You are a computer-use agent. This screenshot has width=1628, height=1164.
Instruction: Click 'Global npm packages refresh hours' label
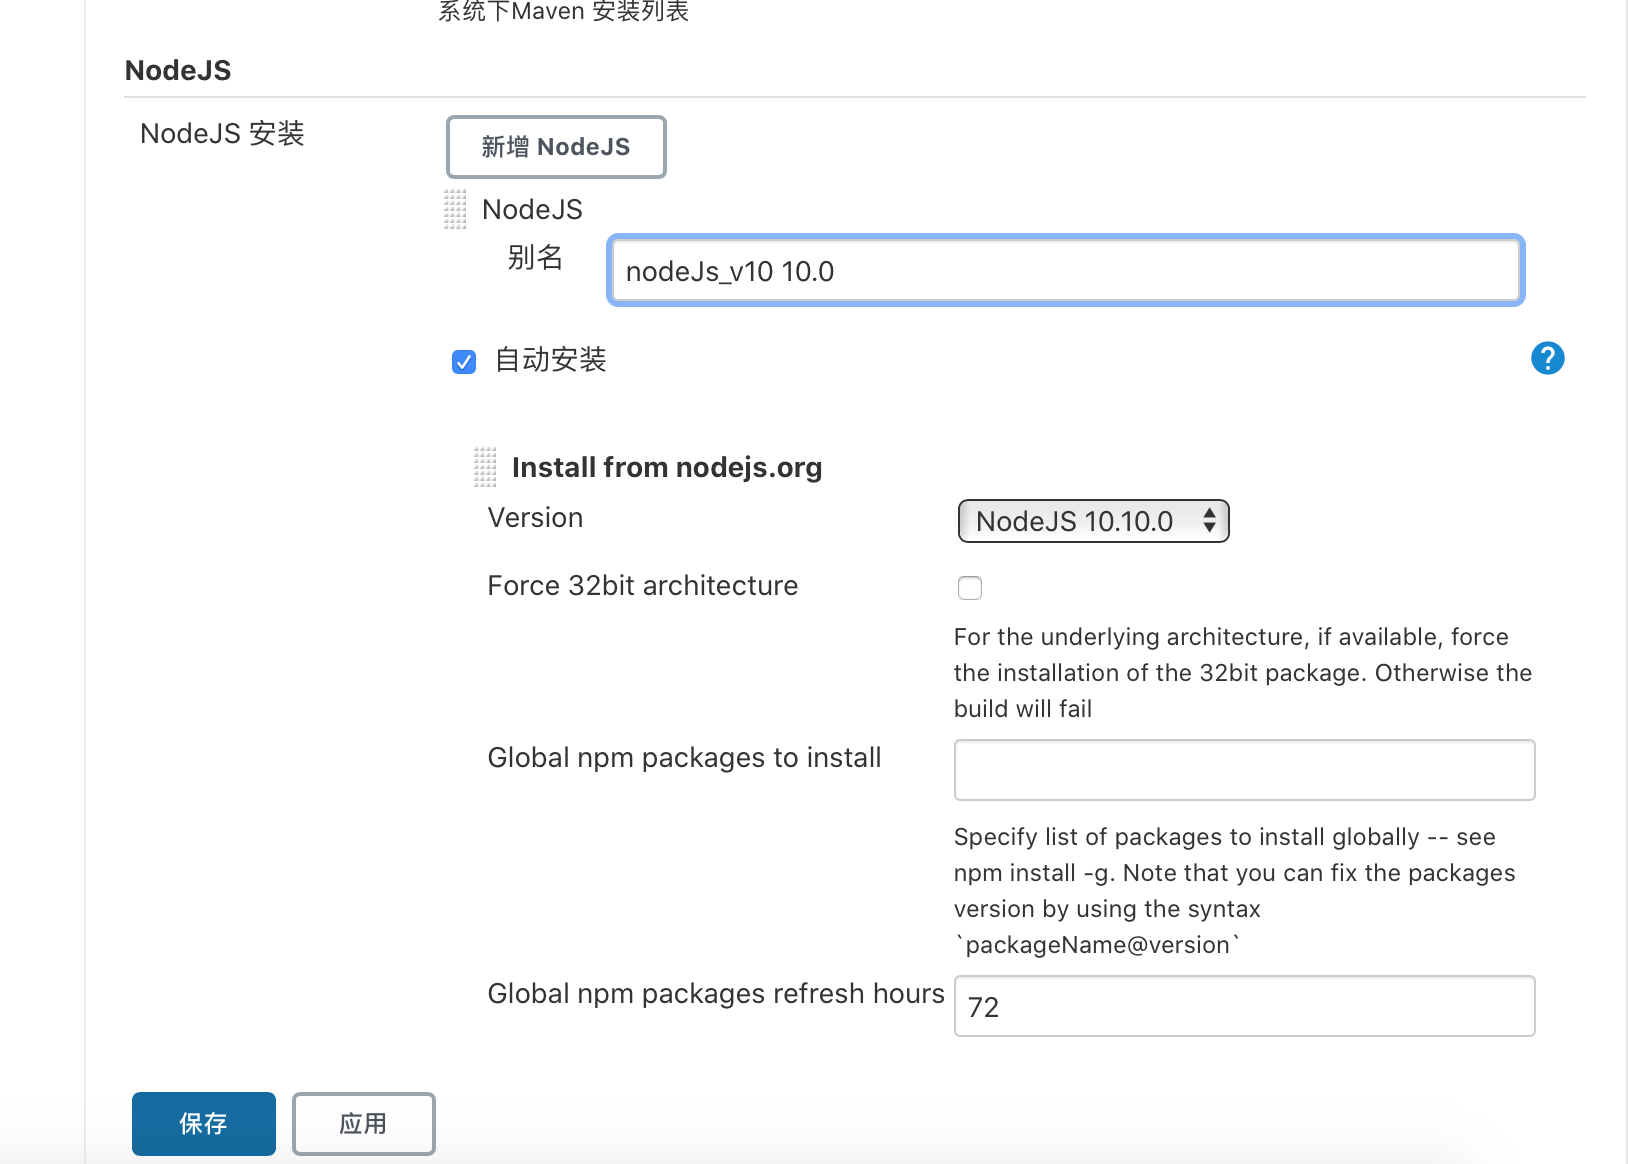pos(716,994)
